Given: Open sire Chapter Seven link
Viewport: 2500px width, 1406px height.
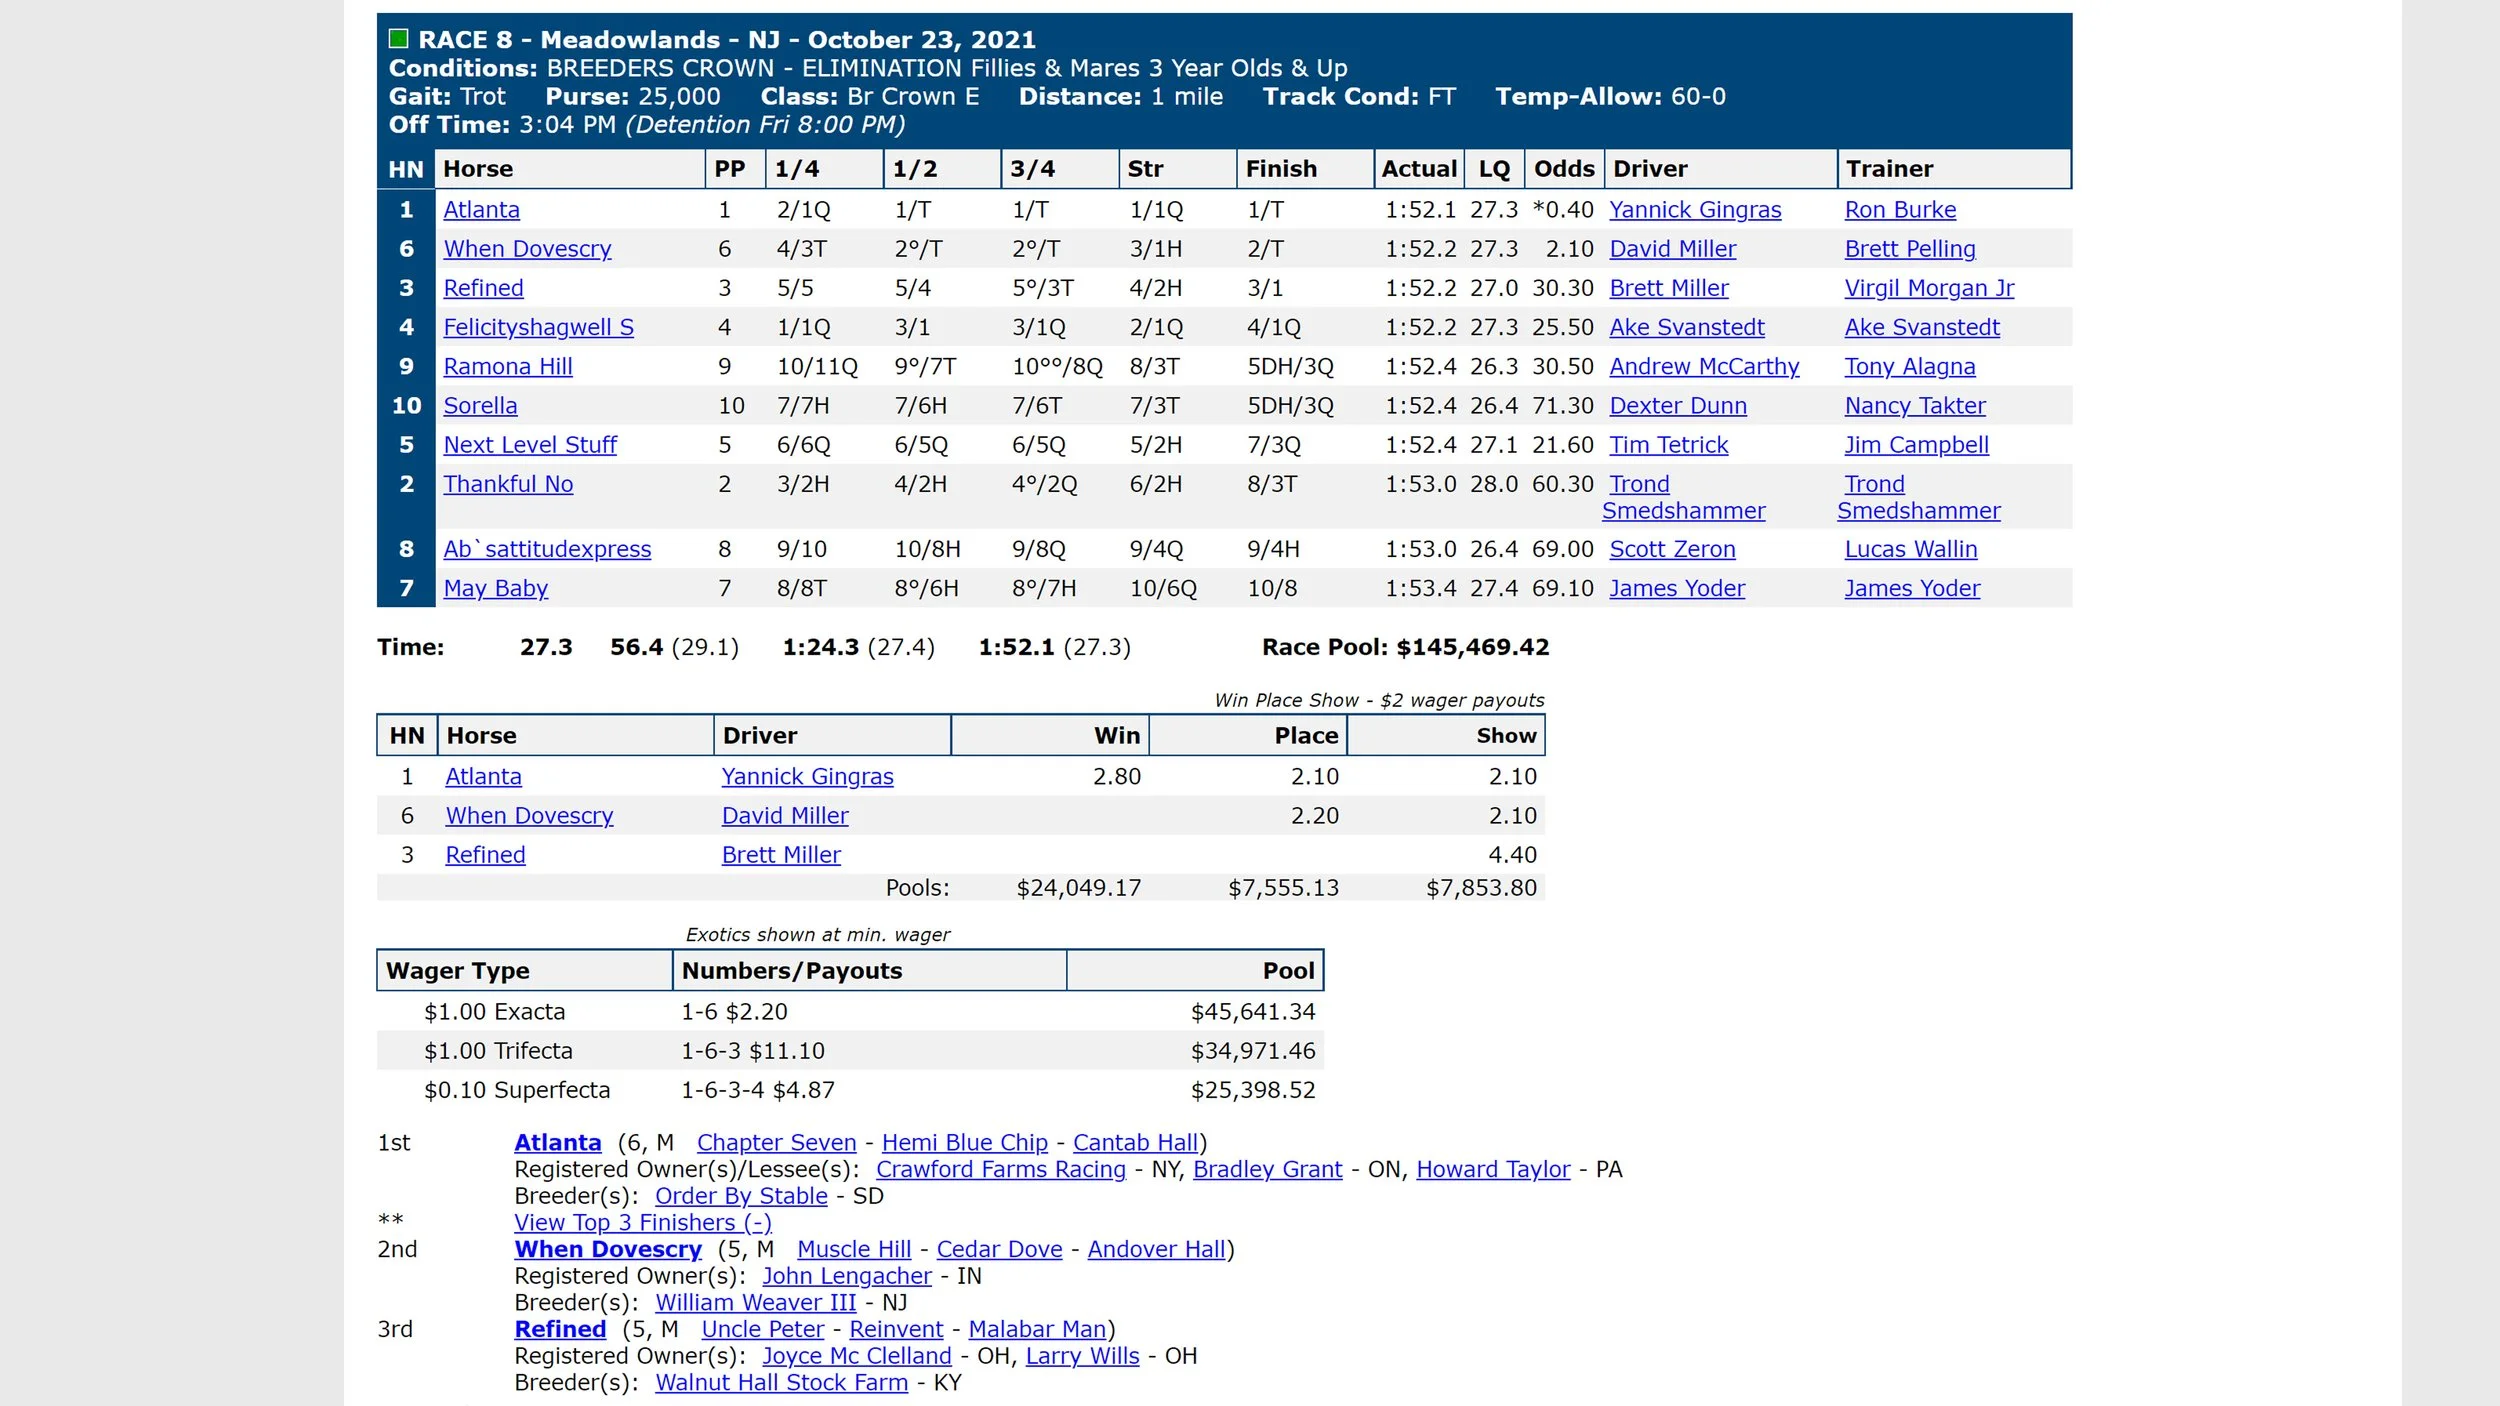Looking at the screenshot, I should click(x=776, y=1143).
